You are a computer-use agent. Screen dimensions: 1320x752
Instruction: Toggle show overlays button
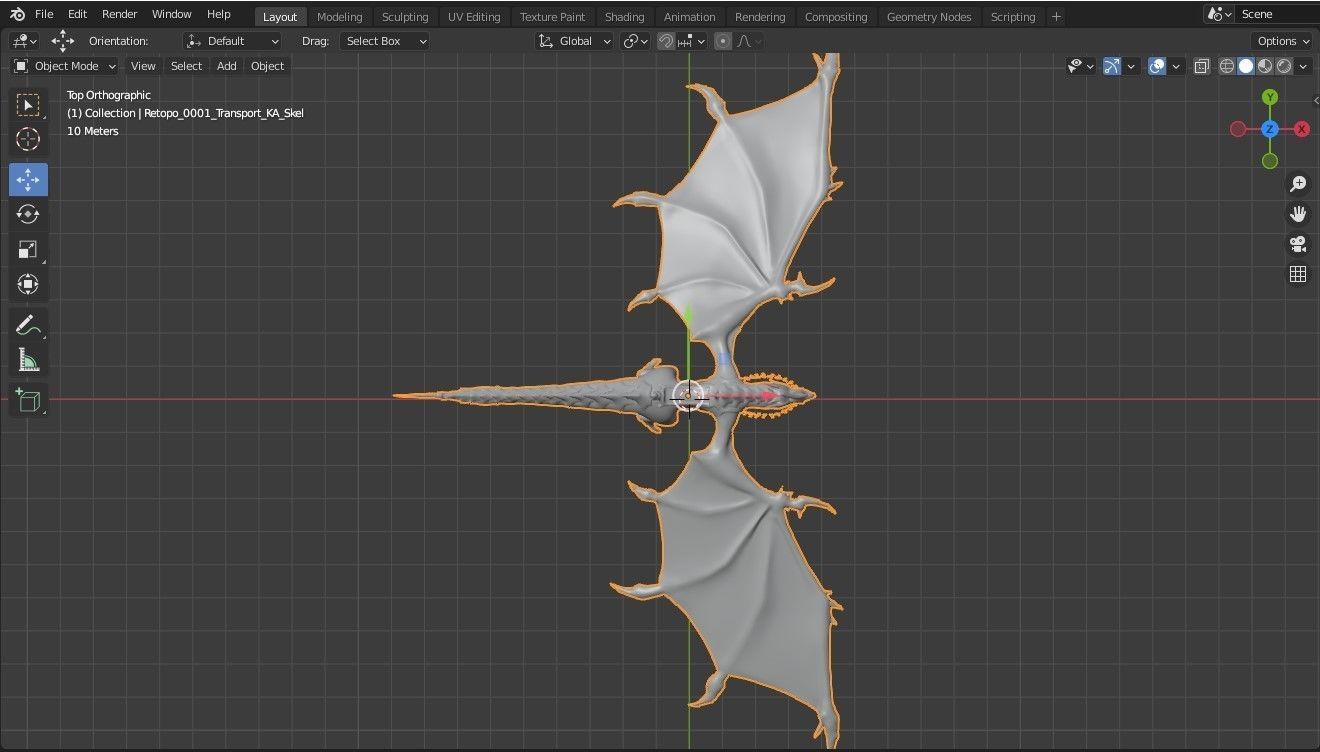coord(1157,66)
